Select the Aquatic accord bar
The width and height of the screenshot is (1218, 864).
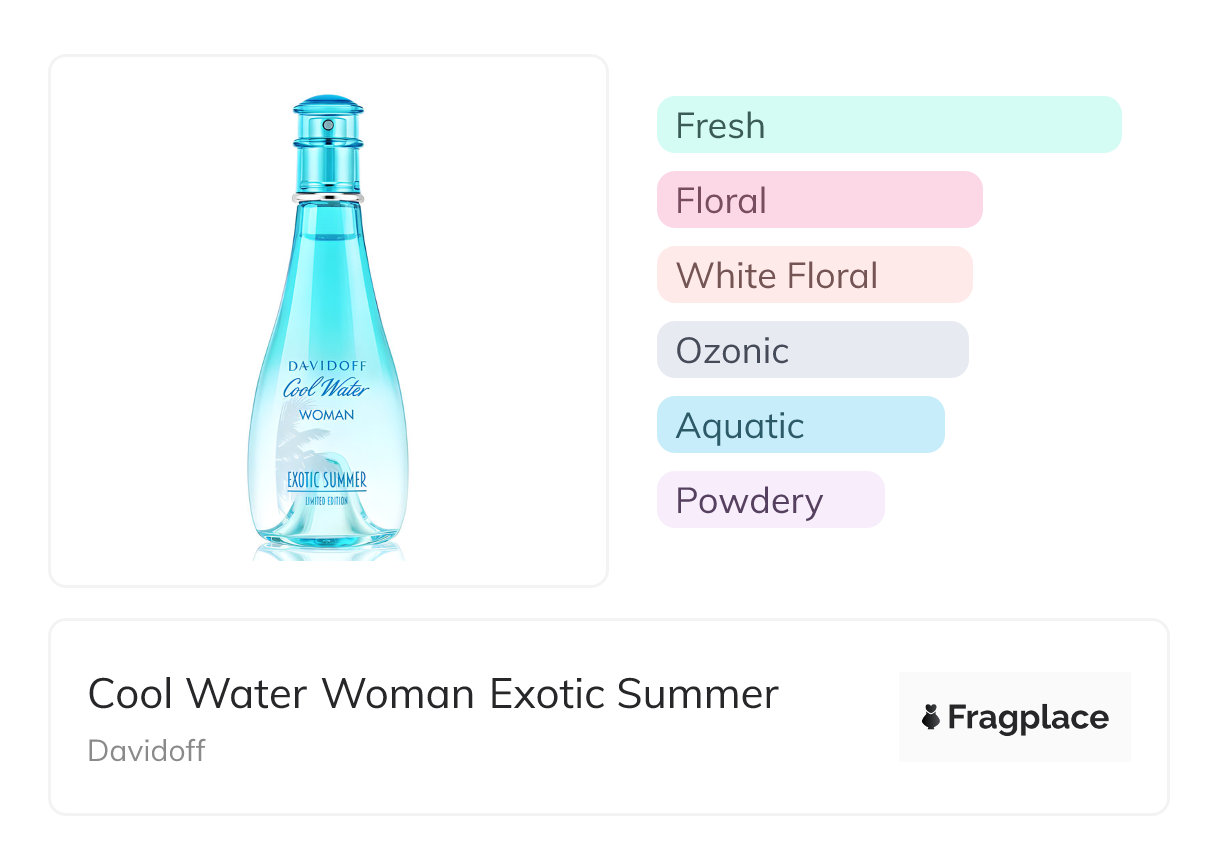[x=800, y=425]
